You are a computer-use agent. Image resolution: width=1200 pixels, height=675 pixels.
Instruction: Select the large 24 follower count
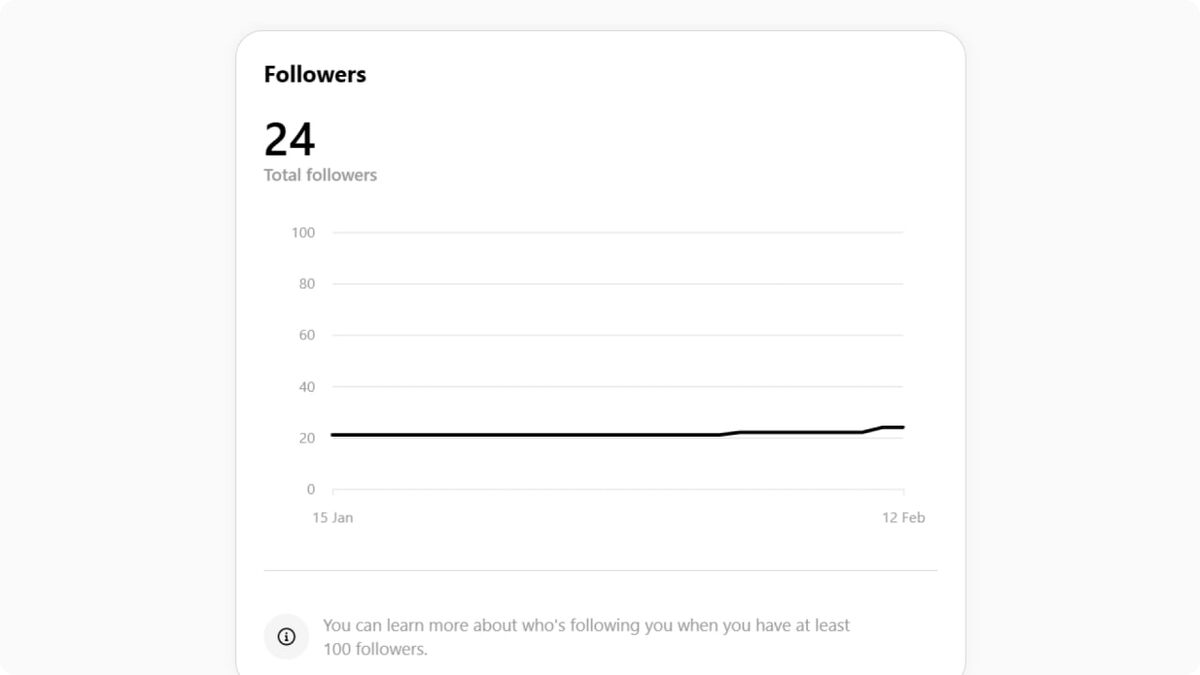tap(289, 140)
